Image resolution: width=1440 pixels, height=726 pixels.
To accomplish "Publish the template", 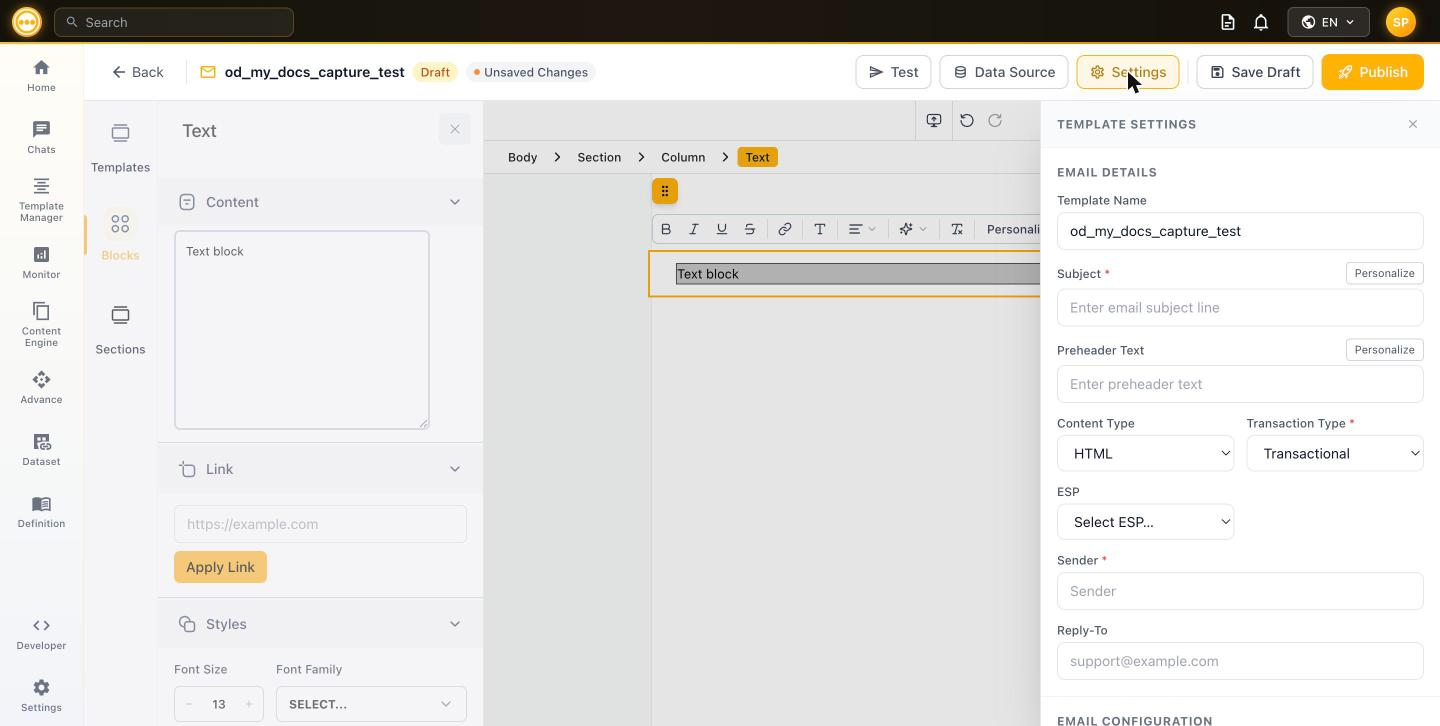I will pyautogui.click(x=1372, y=72).
